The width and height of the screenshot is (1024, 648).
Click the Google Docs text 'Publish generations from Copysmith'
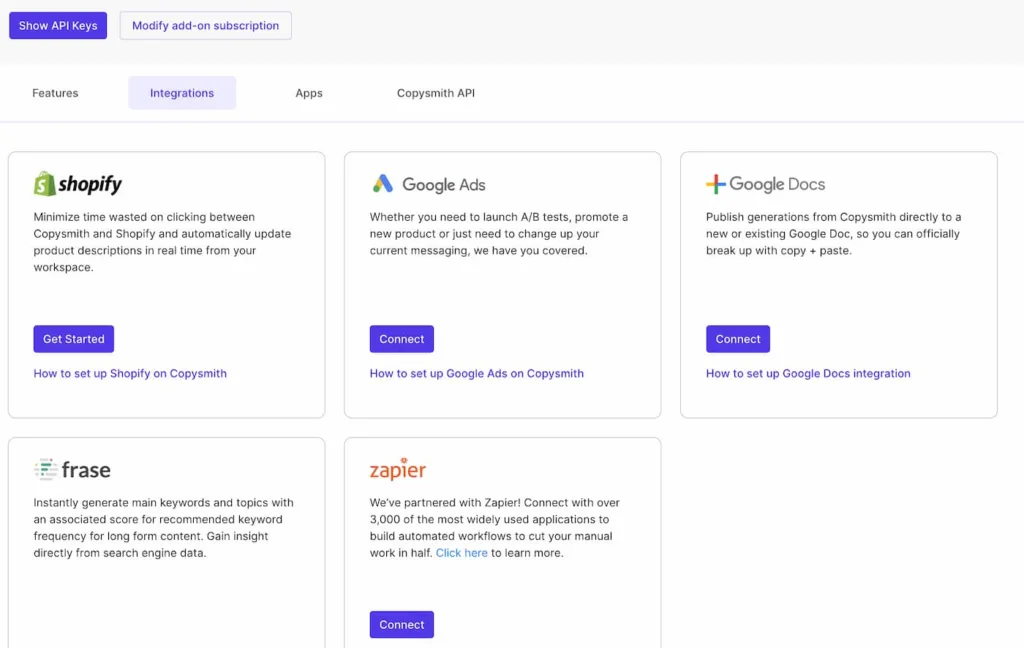coord(833,233)
